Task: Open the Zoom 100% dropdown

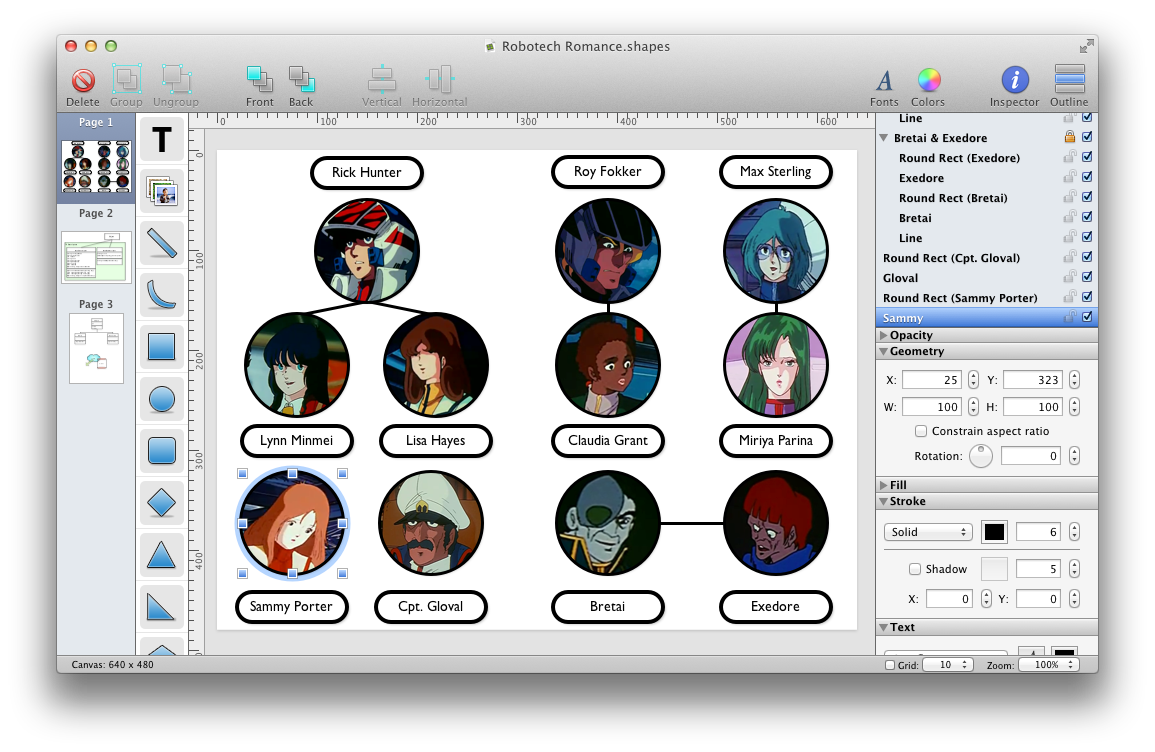Action: click(1049, 665)
